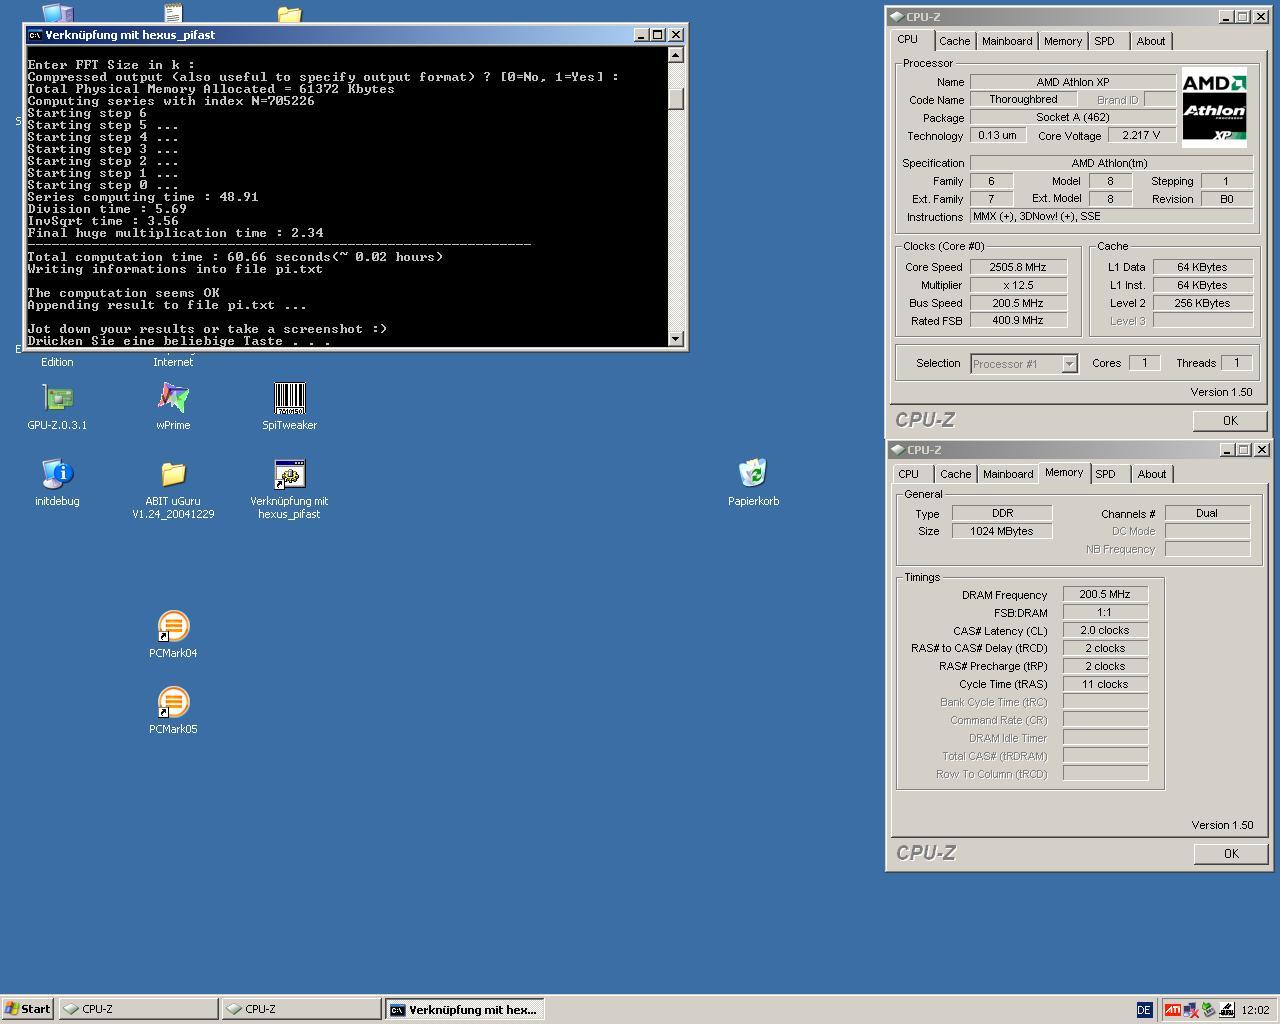Click the Cycle Time (tRAS) value 11 clocks
This screenshot has height=1024, width=1280.
pyautogui.click(x=1105, y=684)
